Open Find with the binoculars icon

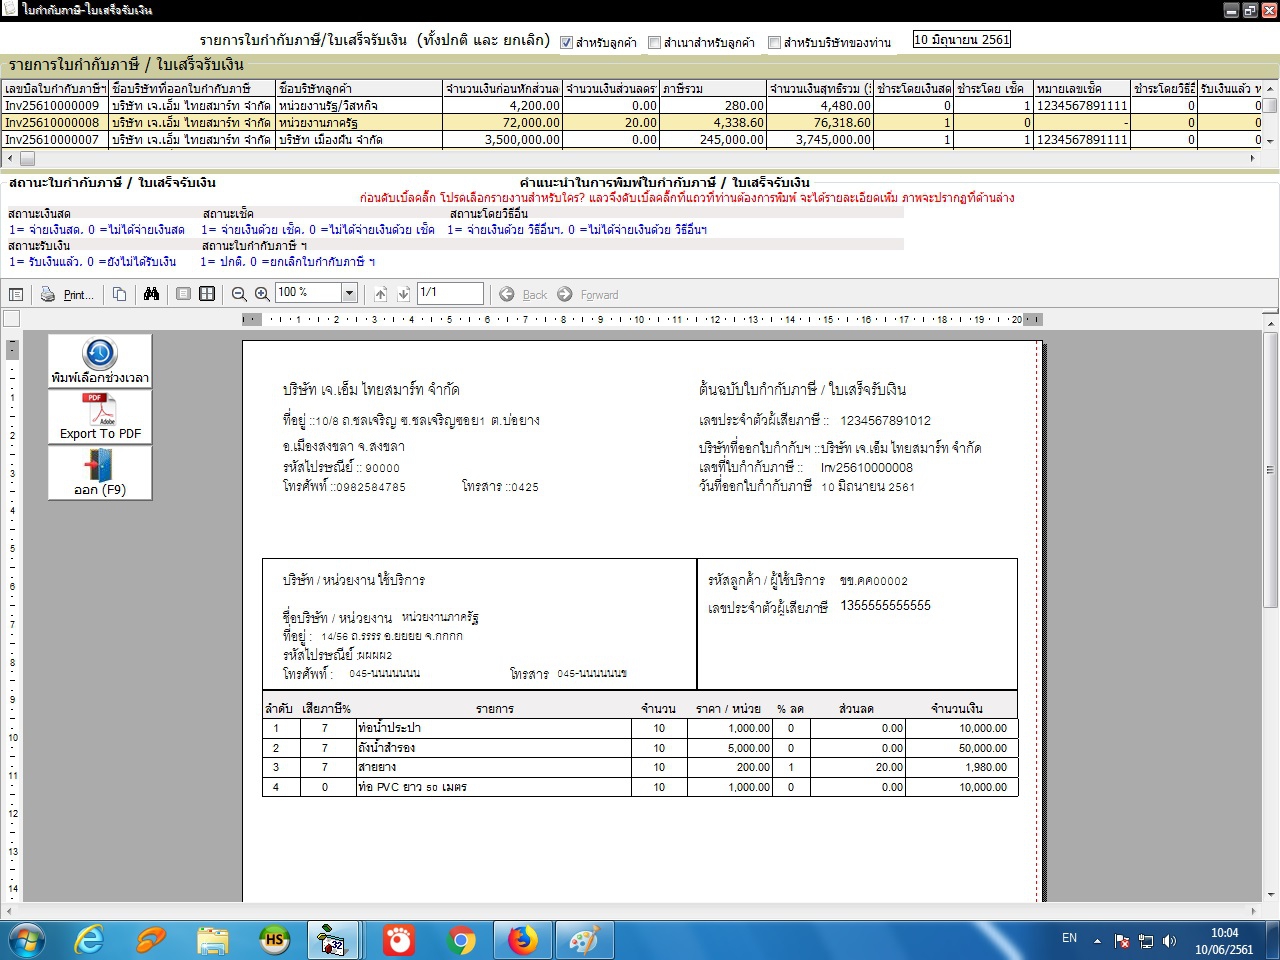pyautogui.click(x=151, y=294)
